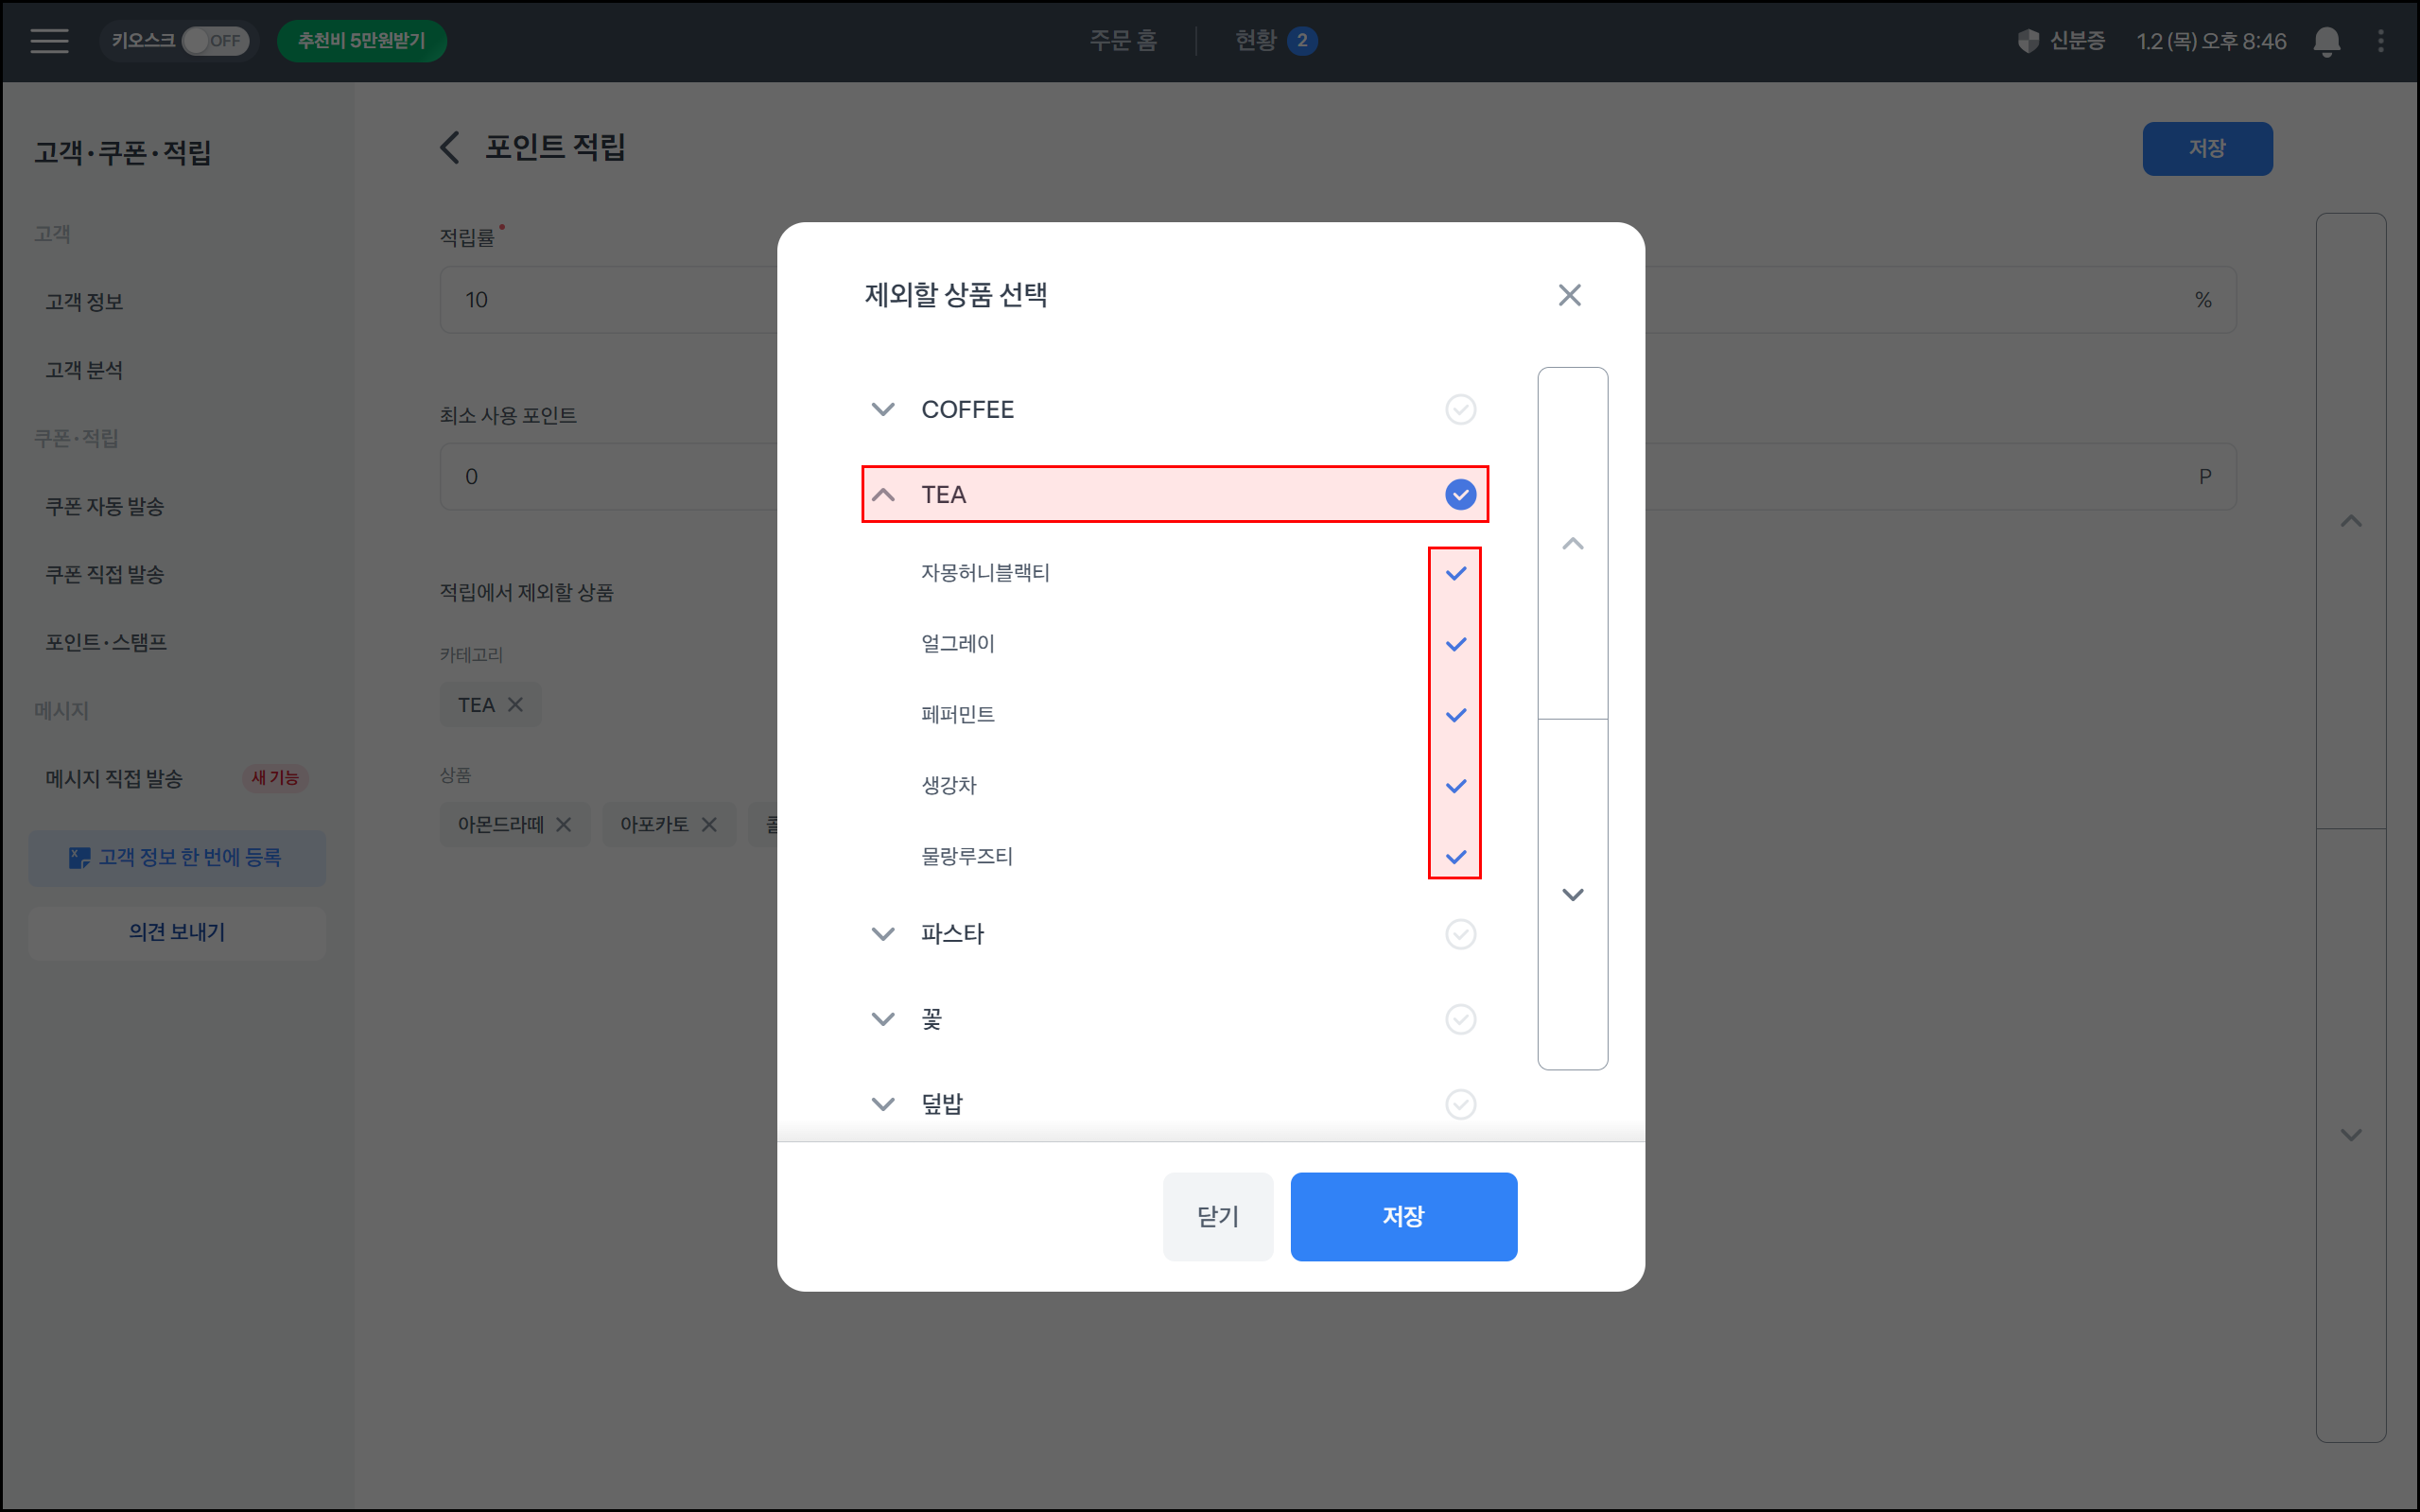Image resolution: width=2420 pixels, height=1512 pixels.
Task: Toggle the 키오스크 OFF switch
Action: click(x=214, y=41)
